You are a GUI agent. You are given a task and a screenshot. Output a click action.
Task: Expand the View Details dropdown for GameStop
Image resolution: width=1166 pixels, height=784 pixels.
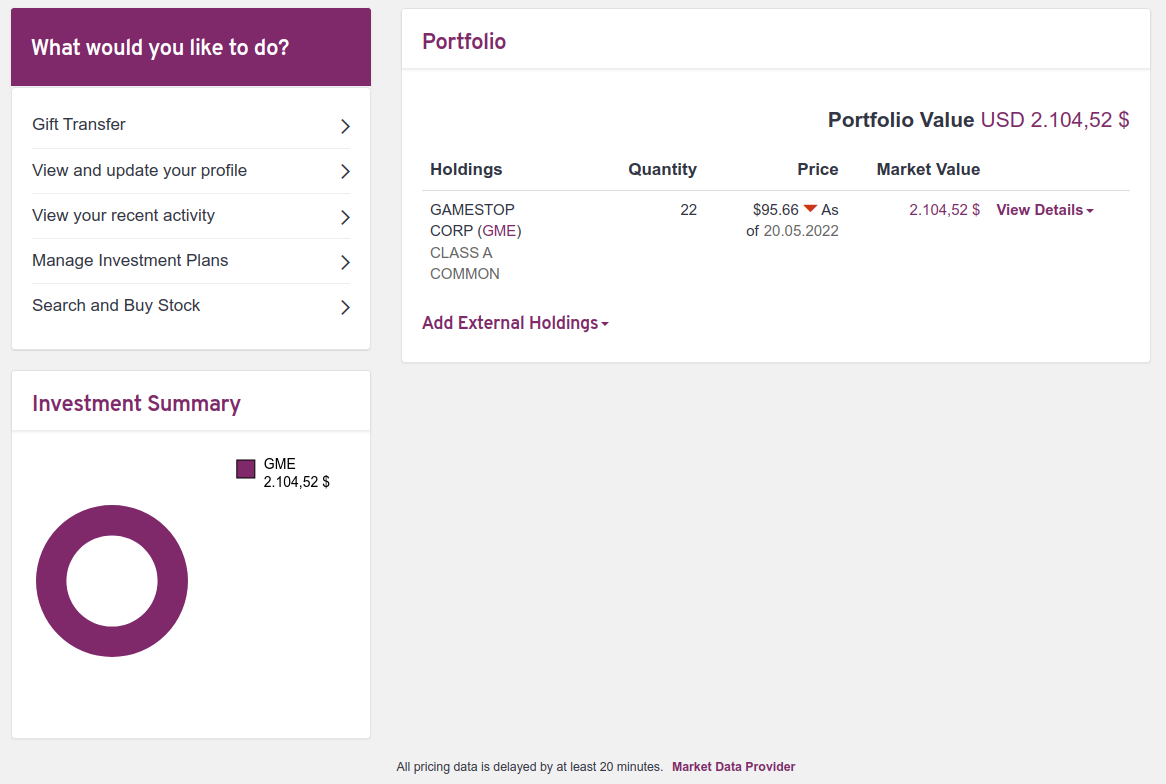(x=1044, y=209)
